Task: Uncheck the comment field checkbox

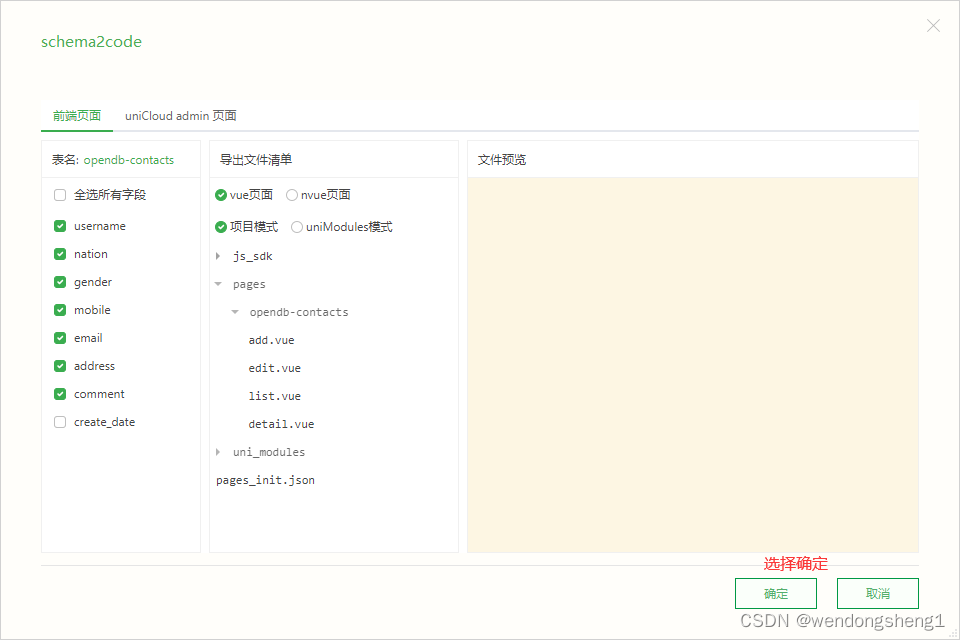Action: pos(60,394)
